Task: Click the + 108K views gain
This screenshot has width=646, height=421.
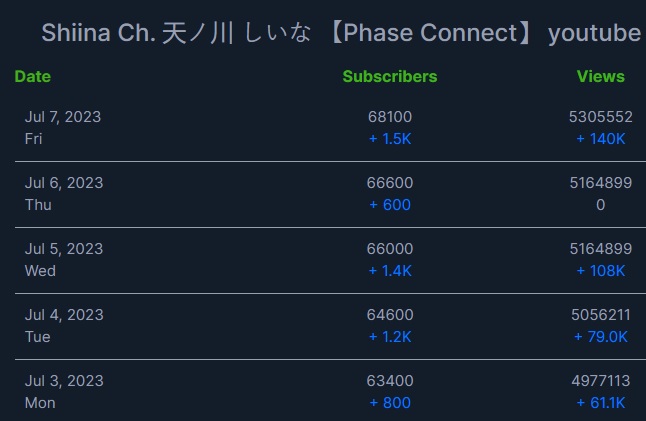Action: click(x=600, y=271)
